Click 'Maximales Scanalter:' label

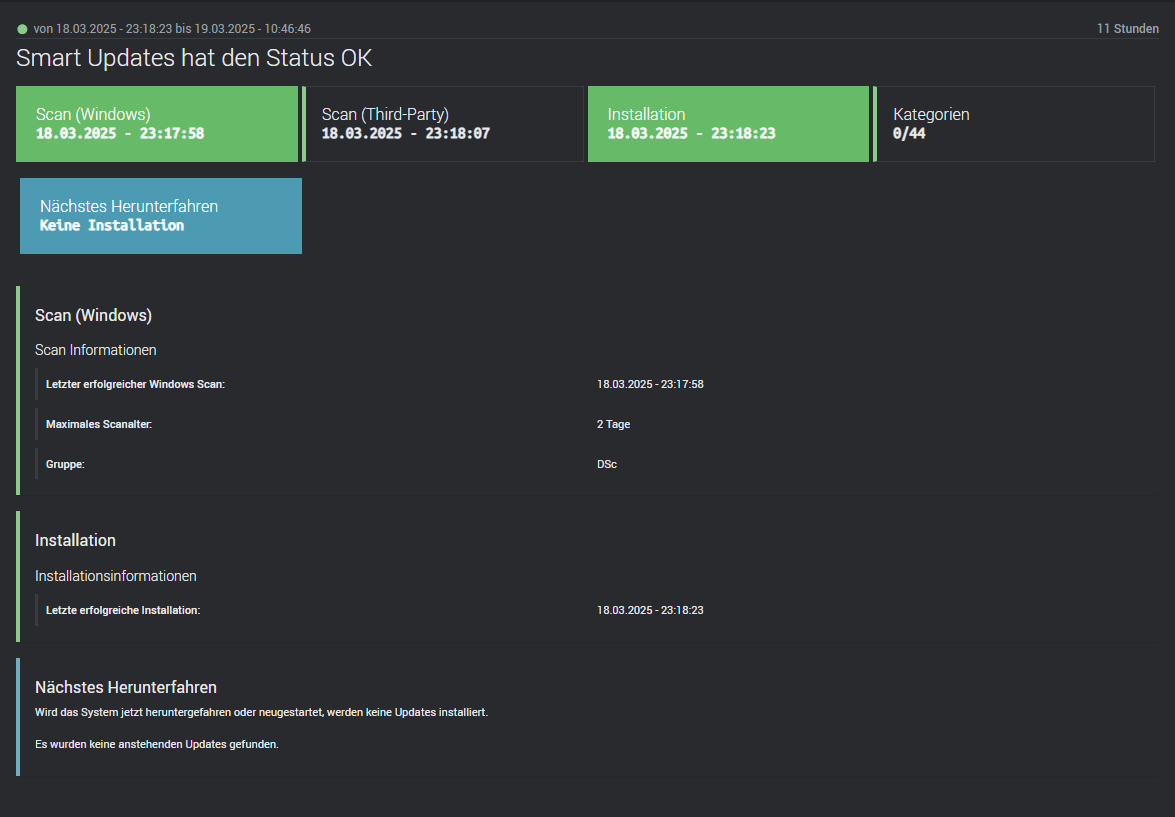[99, 424]
